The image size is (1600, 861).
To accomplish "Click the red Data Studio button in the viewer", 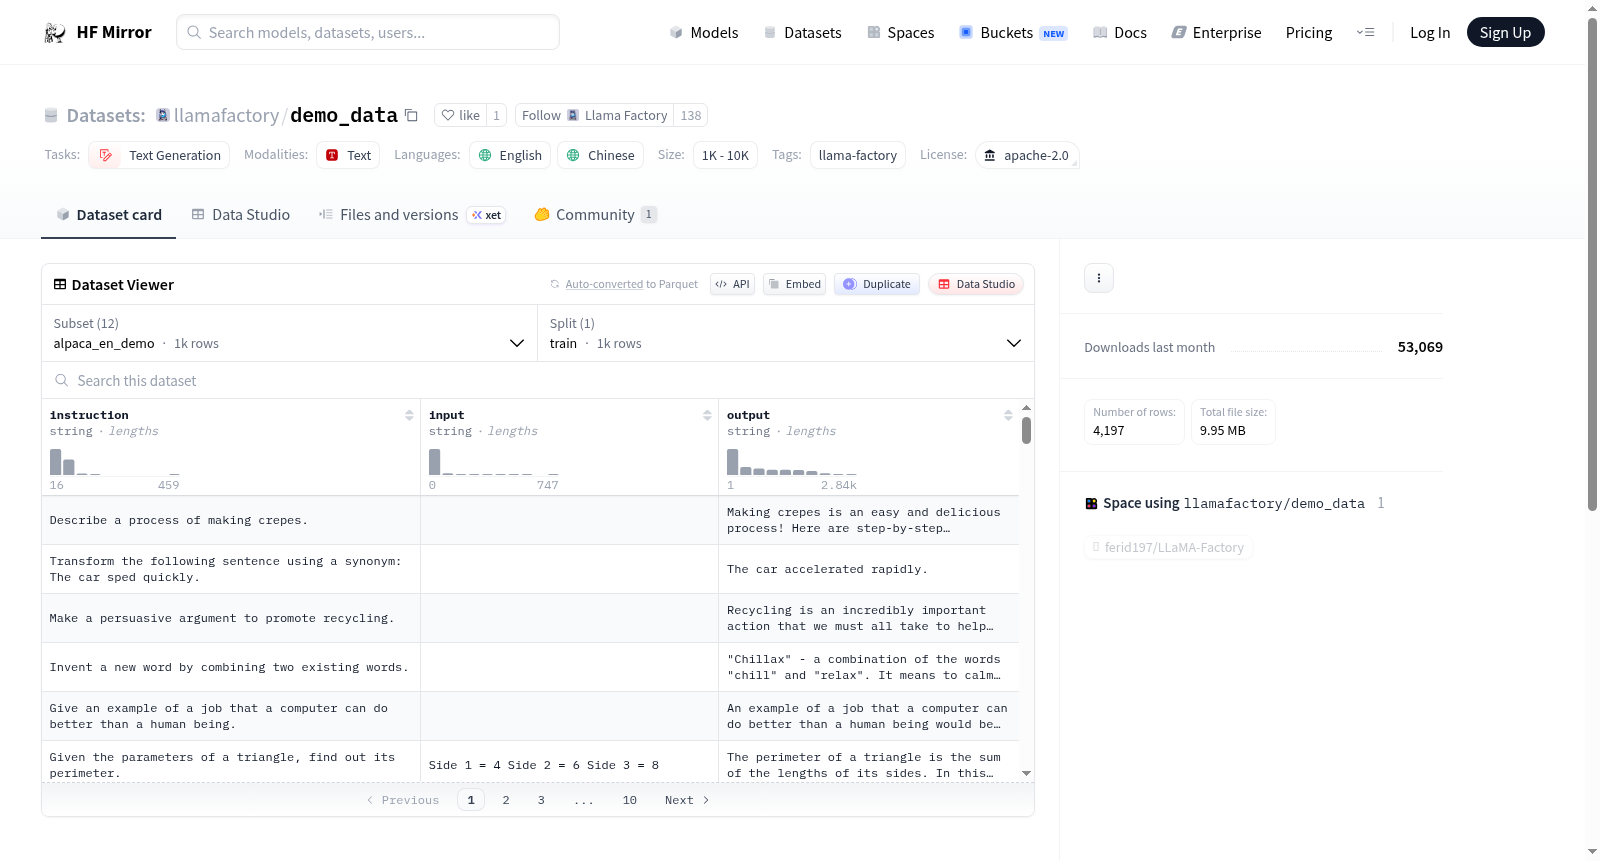I will tap(976, 284).
